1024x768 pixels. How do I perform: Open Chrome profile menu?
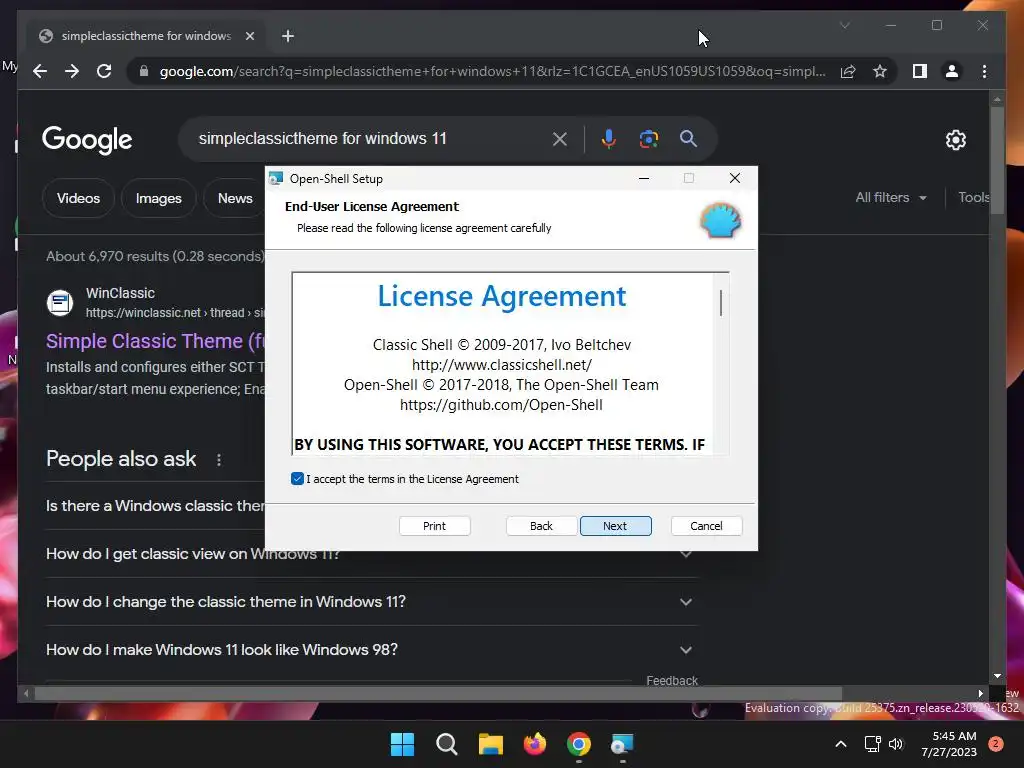pos(952,71)
